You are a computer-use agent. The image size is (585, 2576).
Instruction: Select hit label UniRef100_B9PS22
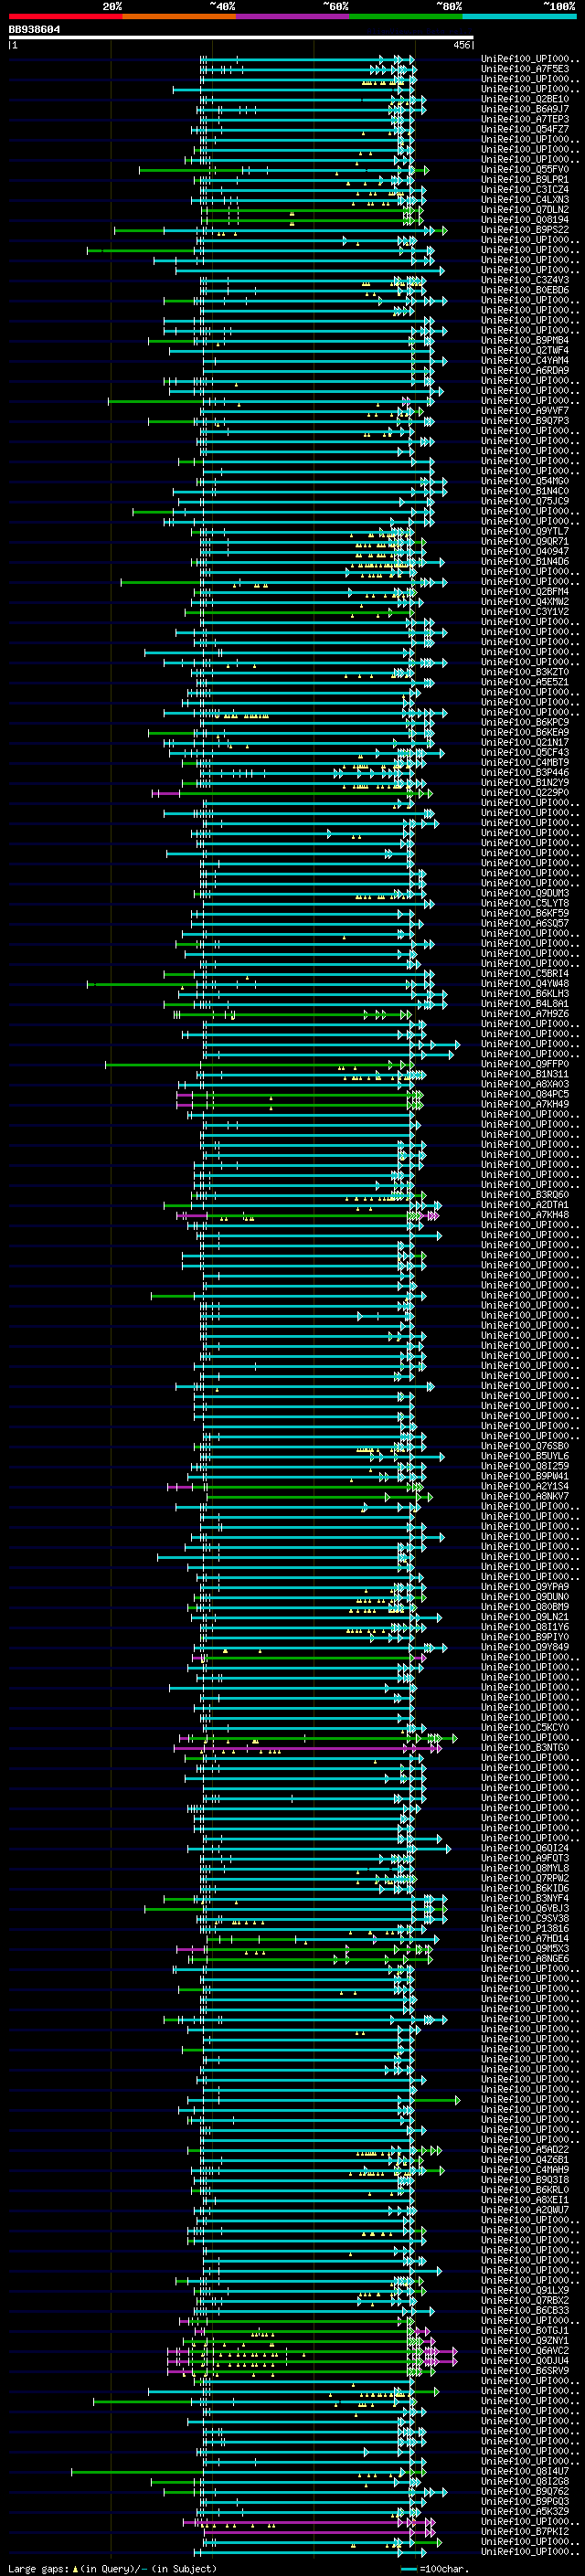point(525,230)
